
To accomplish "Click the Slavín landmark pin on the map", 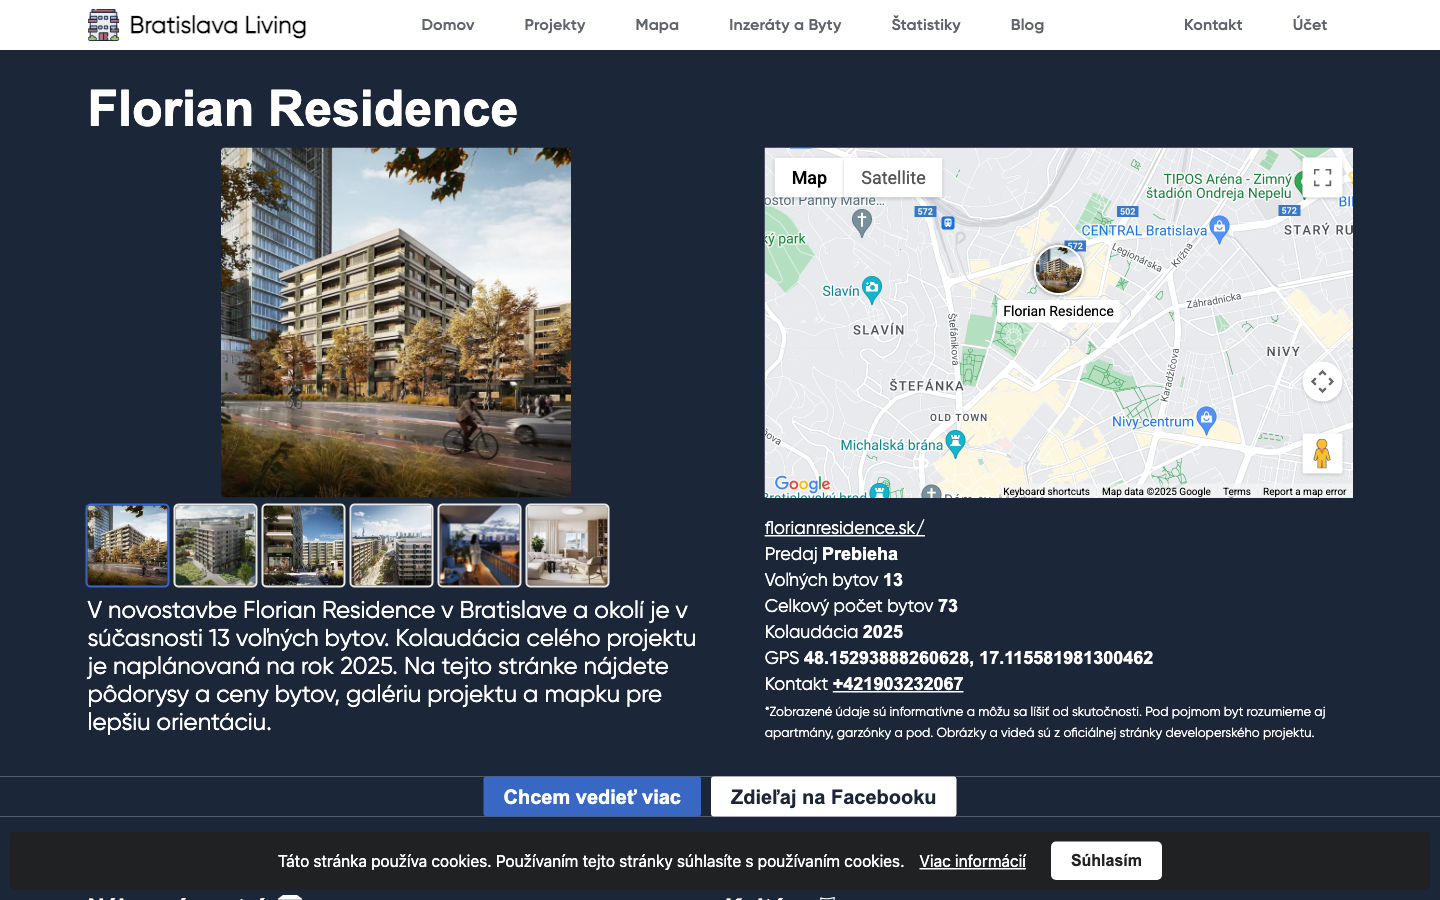I will 871,289.
